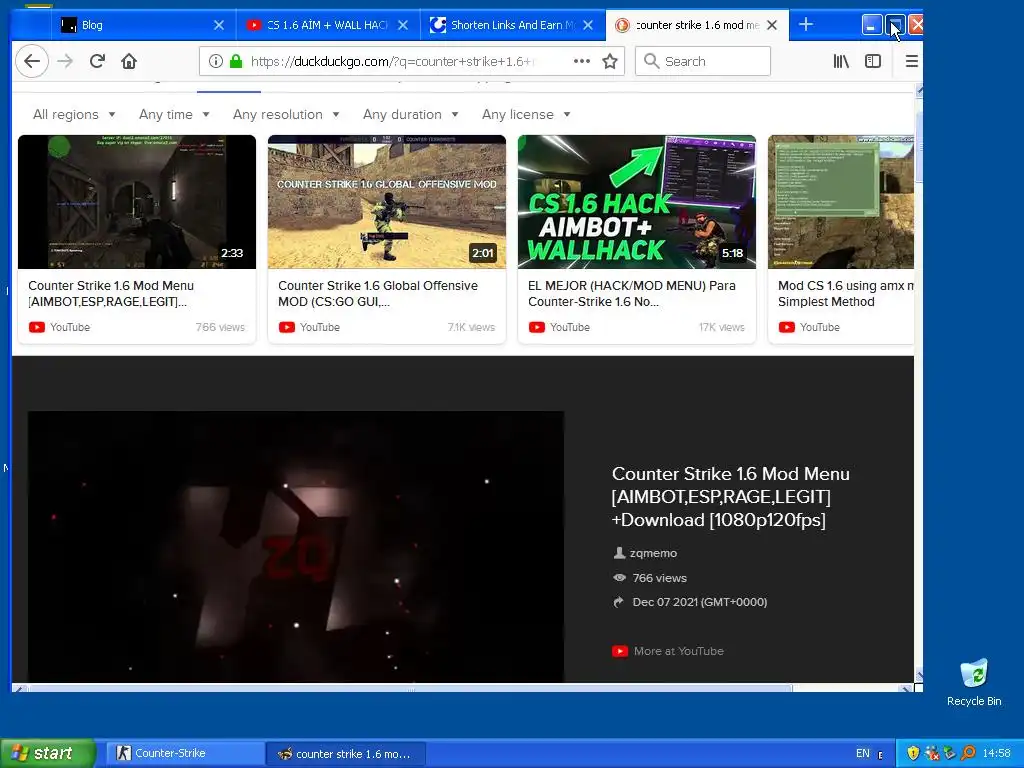The height and width of the screenshot is (768, 1024).
Task: Click the security shield tray icon
Action: (x=913, y=754)
